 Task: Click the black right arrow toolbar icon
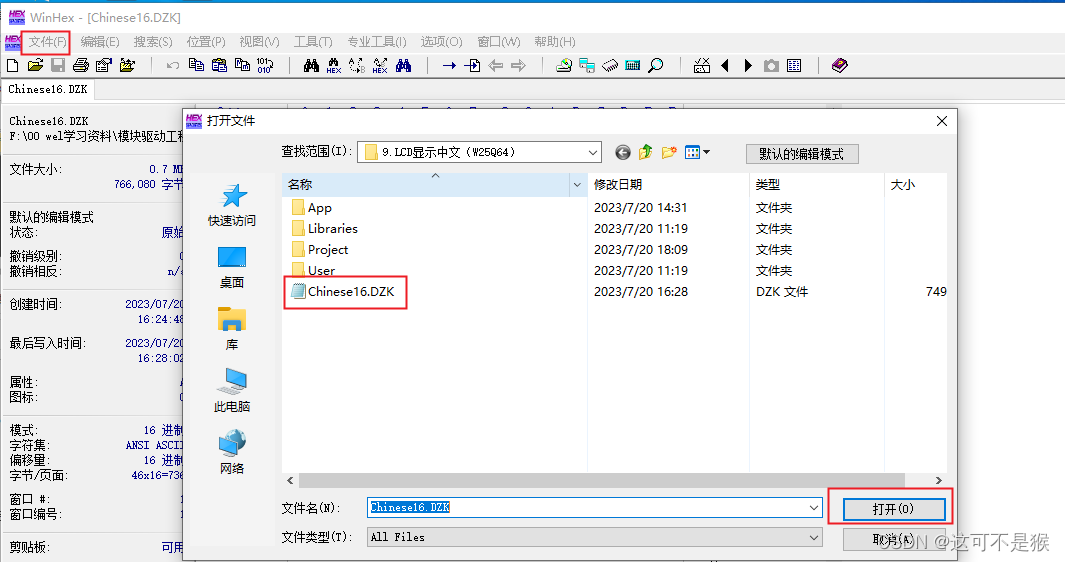coord(748,65)
